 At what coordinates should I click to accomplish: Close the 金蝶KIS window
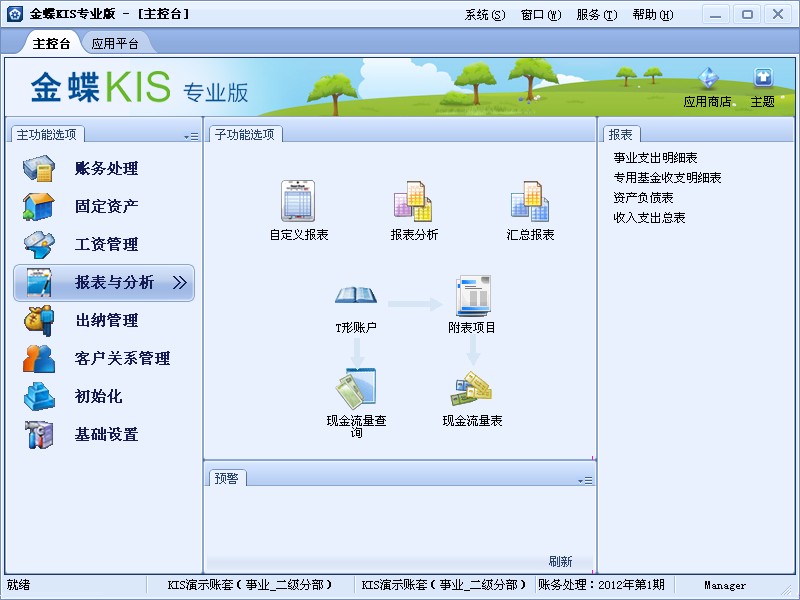tap(778, 14)
